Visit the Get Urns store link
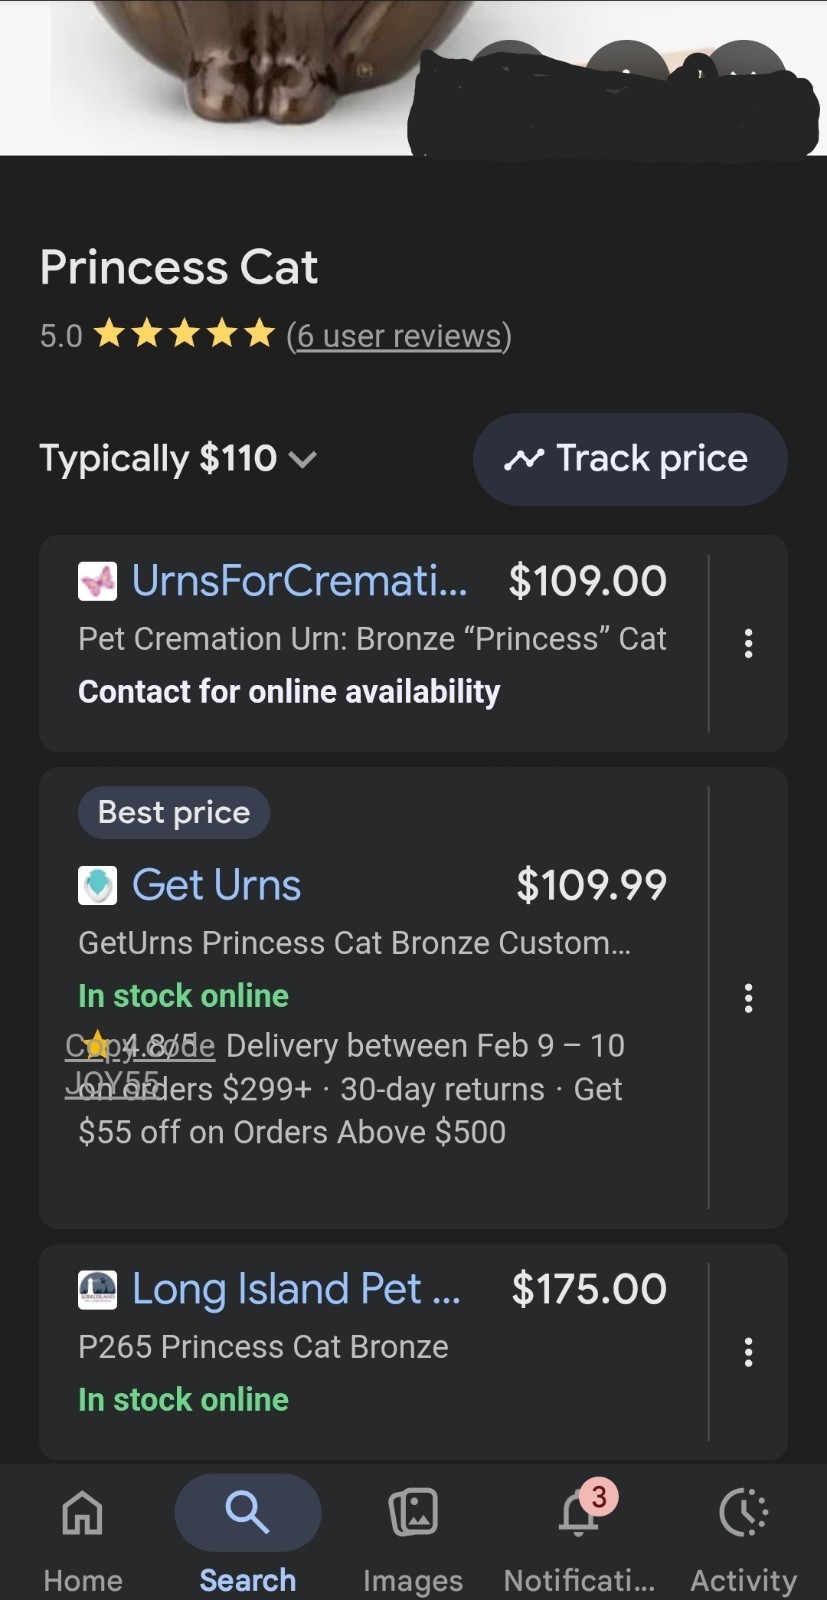This screenshot has height=1600, width=827. coord(217,885)
